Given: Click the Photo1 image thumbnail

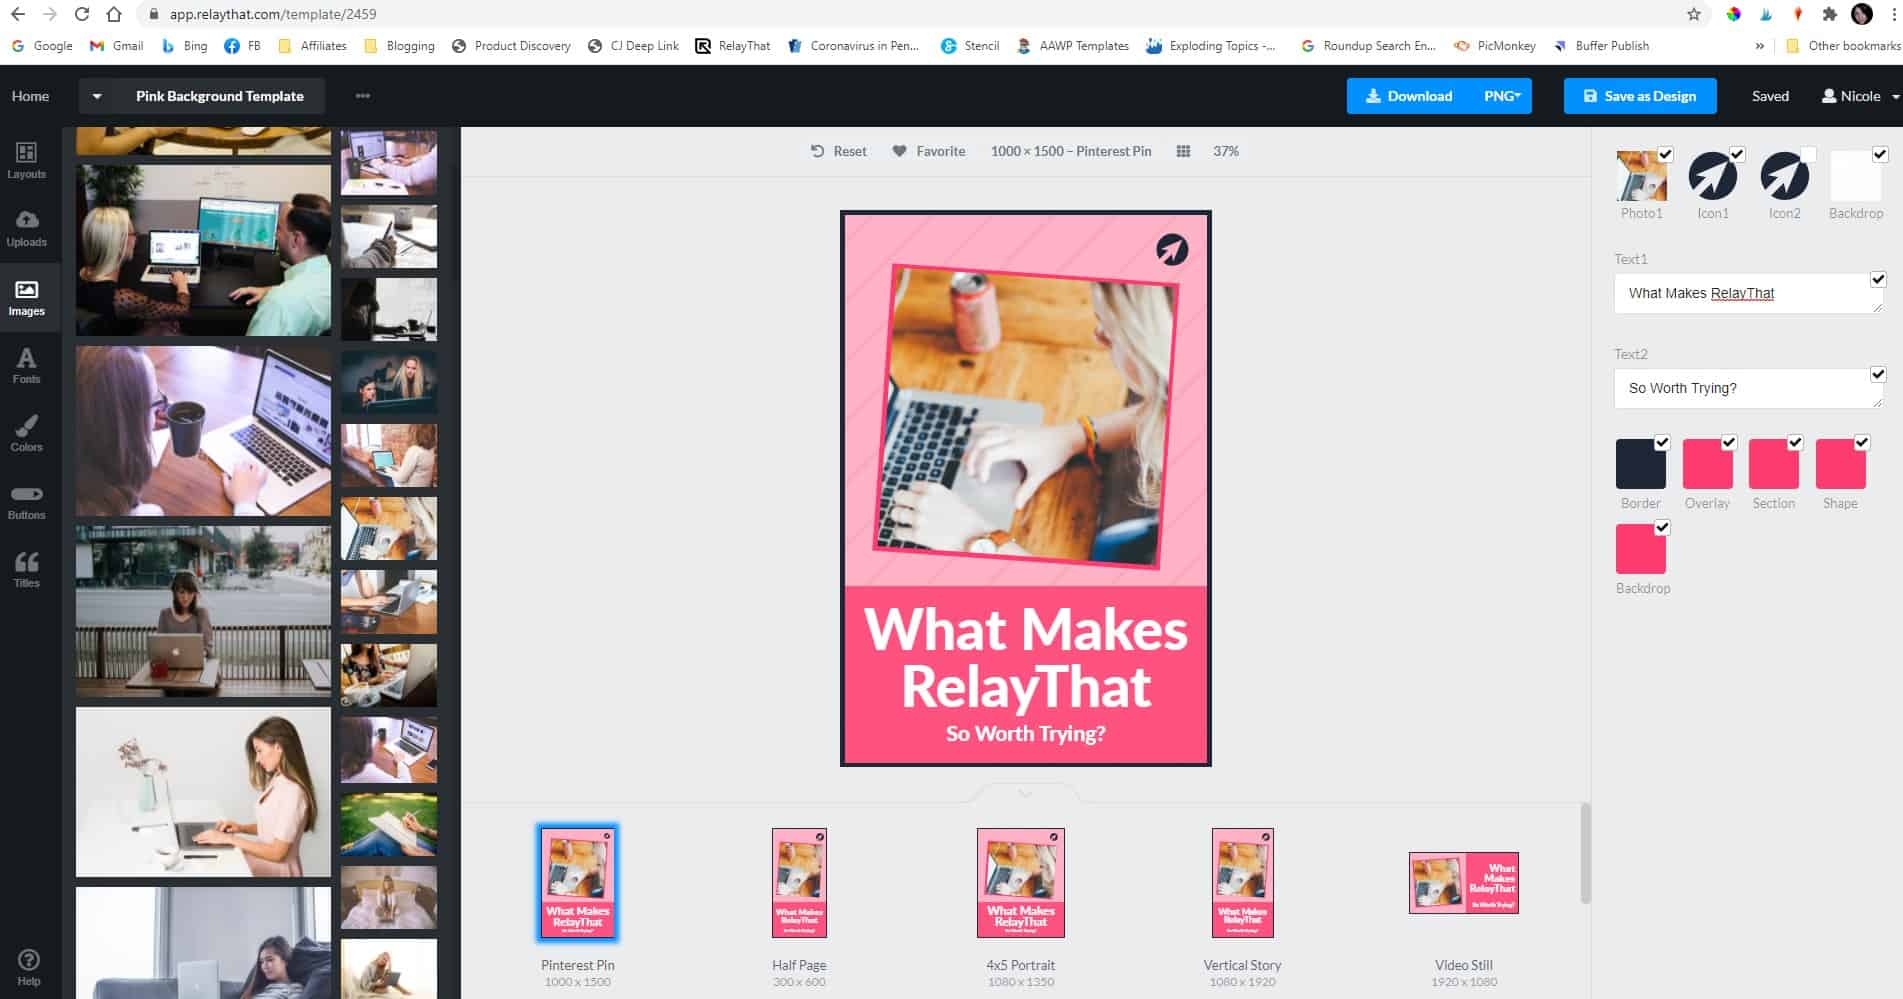Looking at the screenshot, I should (1641, 176).
